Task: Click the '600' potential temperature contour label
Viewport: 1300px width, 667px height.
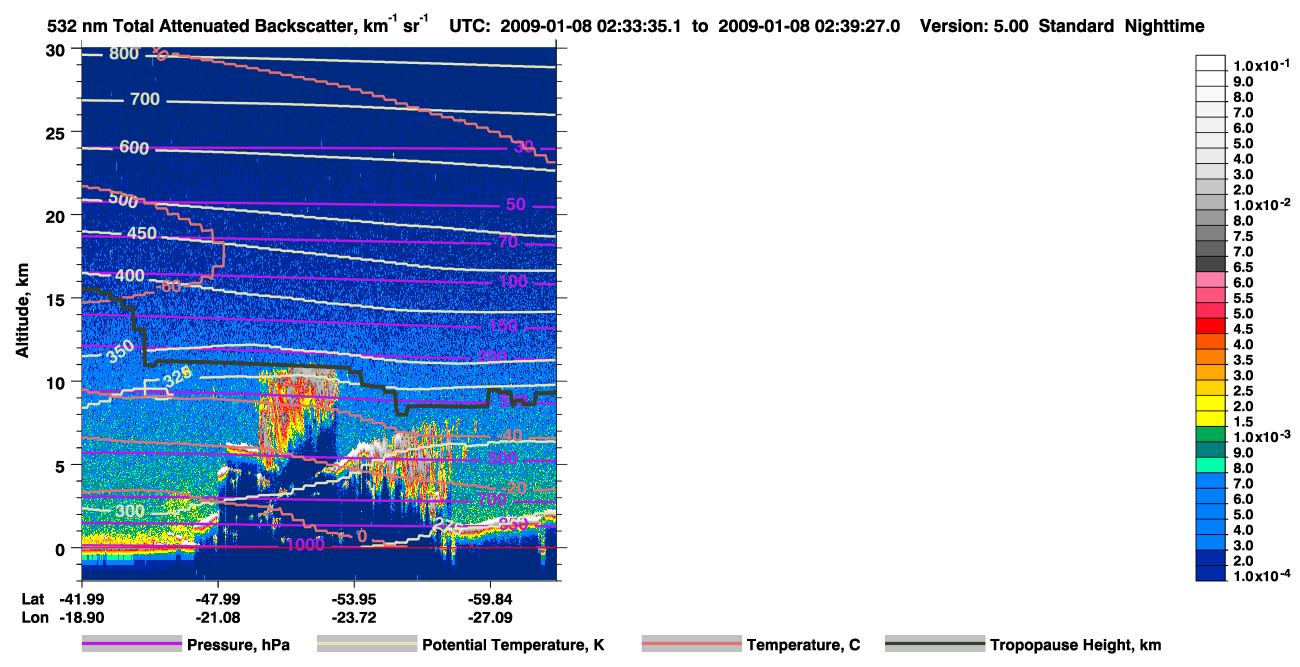Action: click(134, 148)
